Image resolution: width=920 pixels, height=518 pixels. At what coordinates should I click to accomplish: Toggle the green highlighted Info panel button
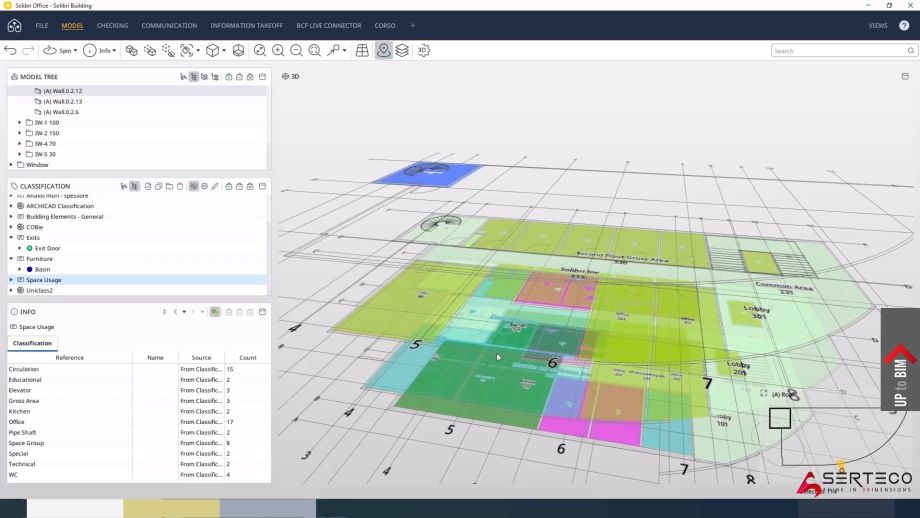coord(215,312)
